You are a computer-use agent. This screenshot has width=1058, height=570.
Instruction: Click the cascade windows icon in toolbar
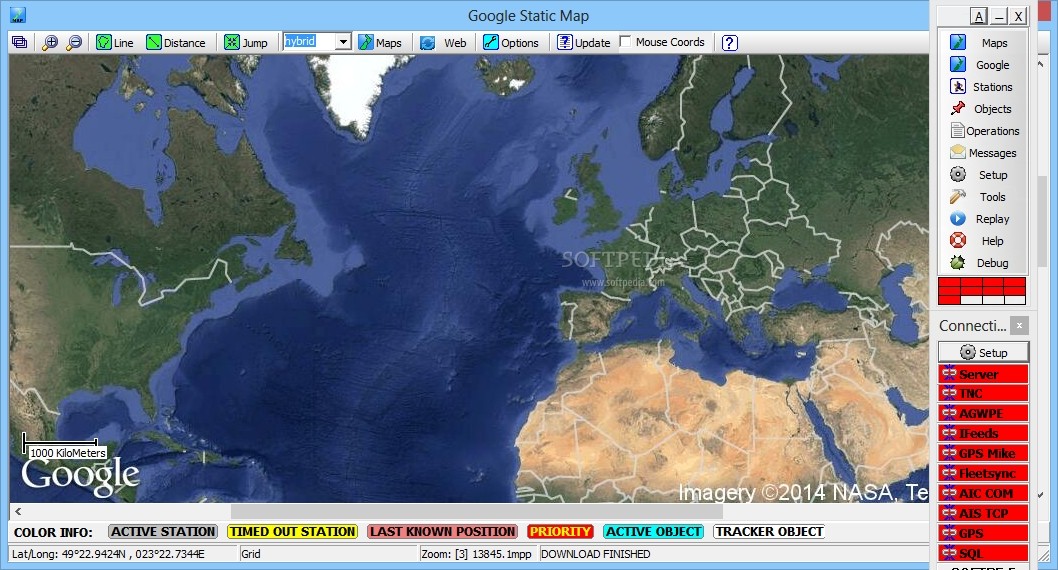pos(20,42)
